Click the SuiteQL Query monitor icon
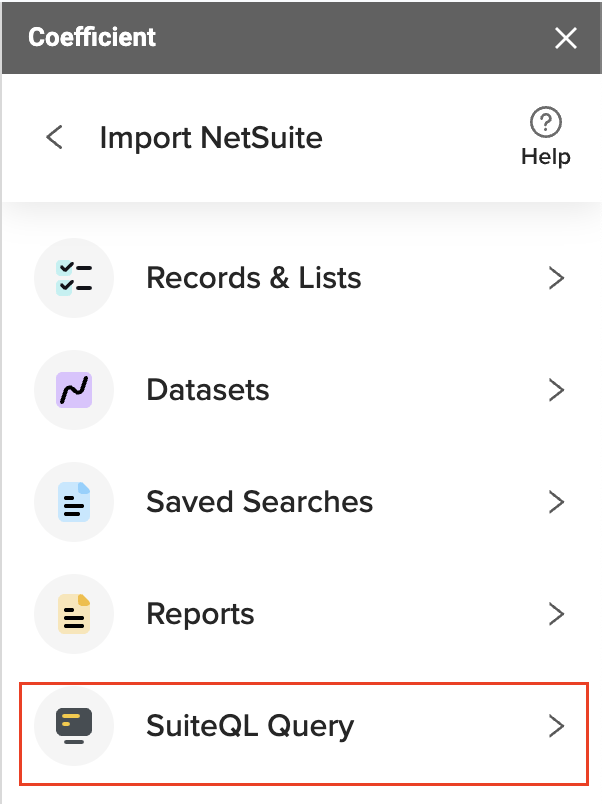The height and width of the screenshot is (804, 602). click(74, 726)
